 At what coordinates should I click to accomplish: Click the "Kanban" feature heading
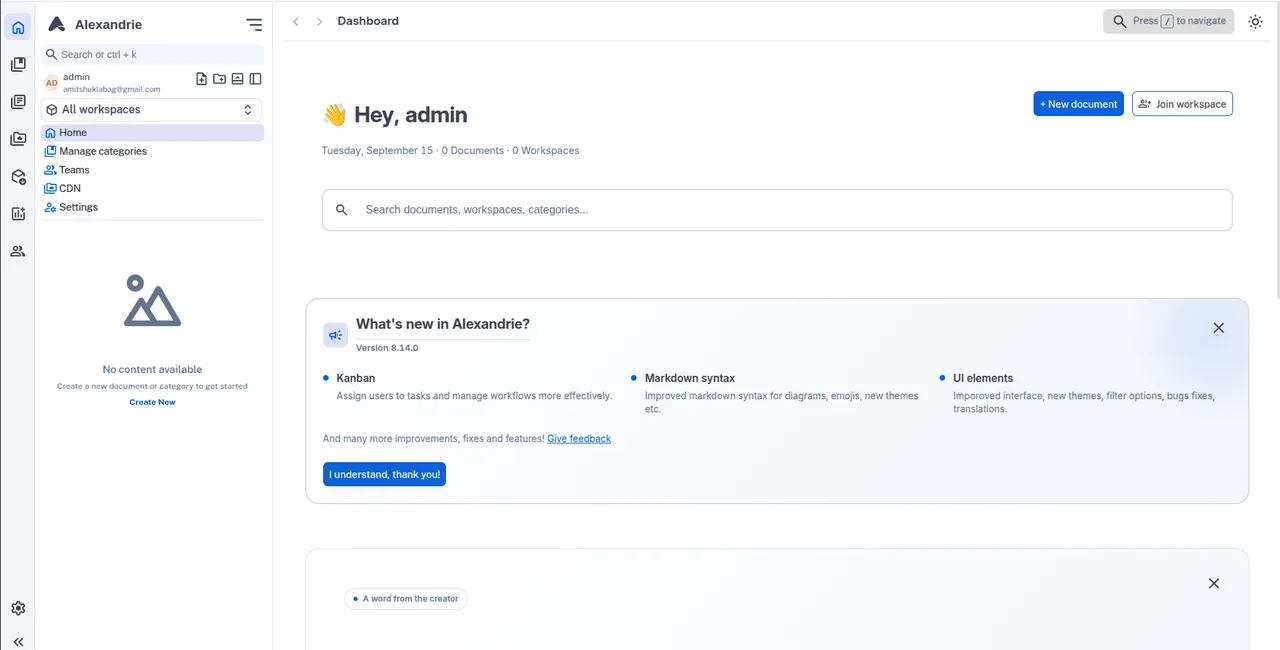(x=356, y=378)
